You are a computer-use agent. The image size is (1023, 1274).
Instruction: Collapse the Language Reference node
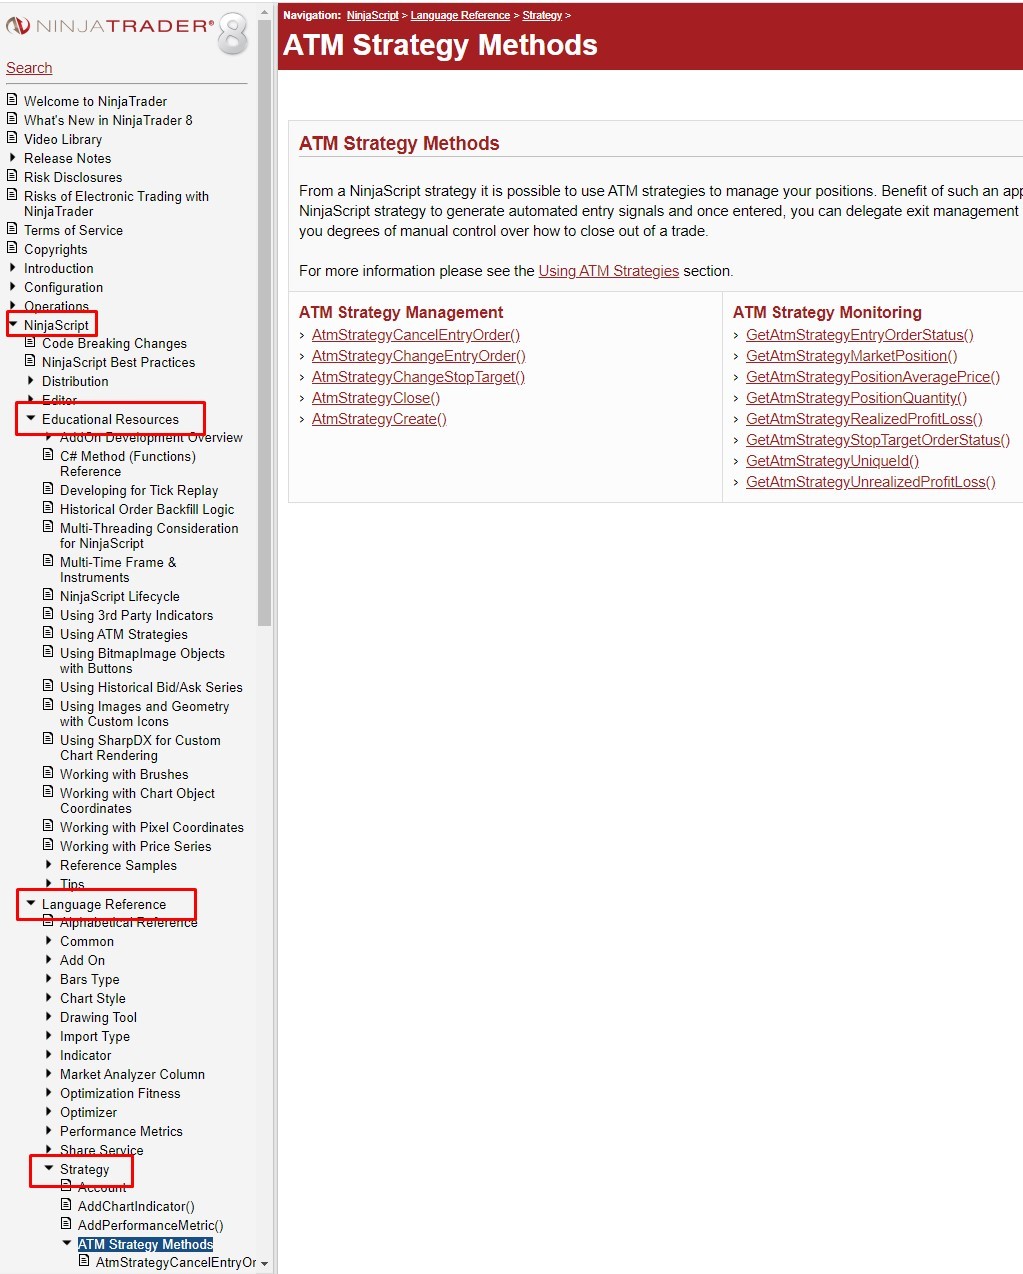(31, 903)
